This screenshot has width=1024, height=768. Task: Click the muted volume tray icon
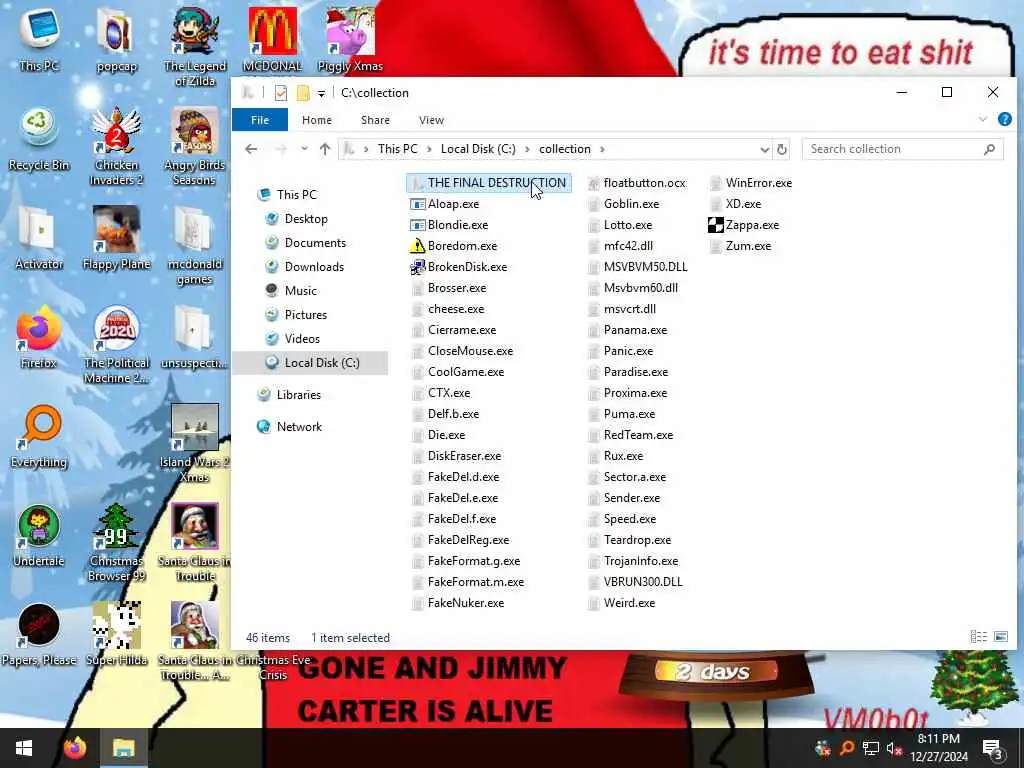point(894,748)
